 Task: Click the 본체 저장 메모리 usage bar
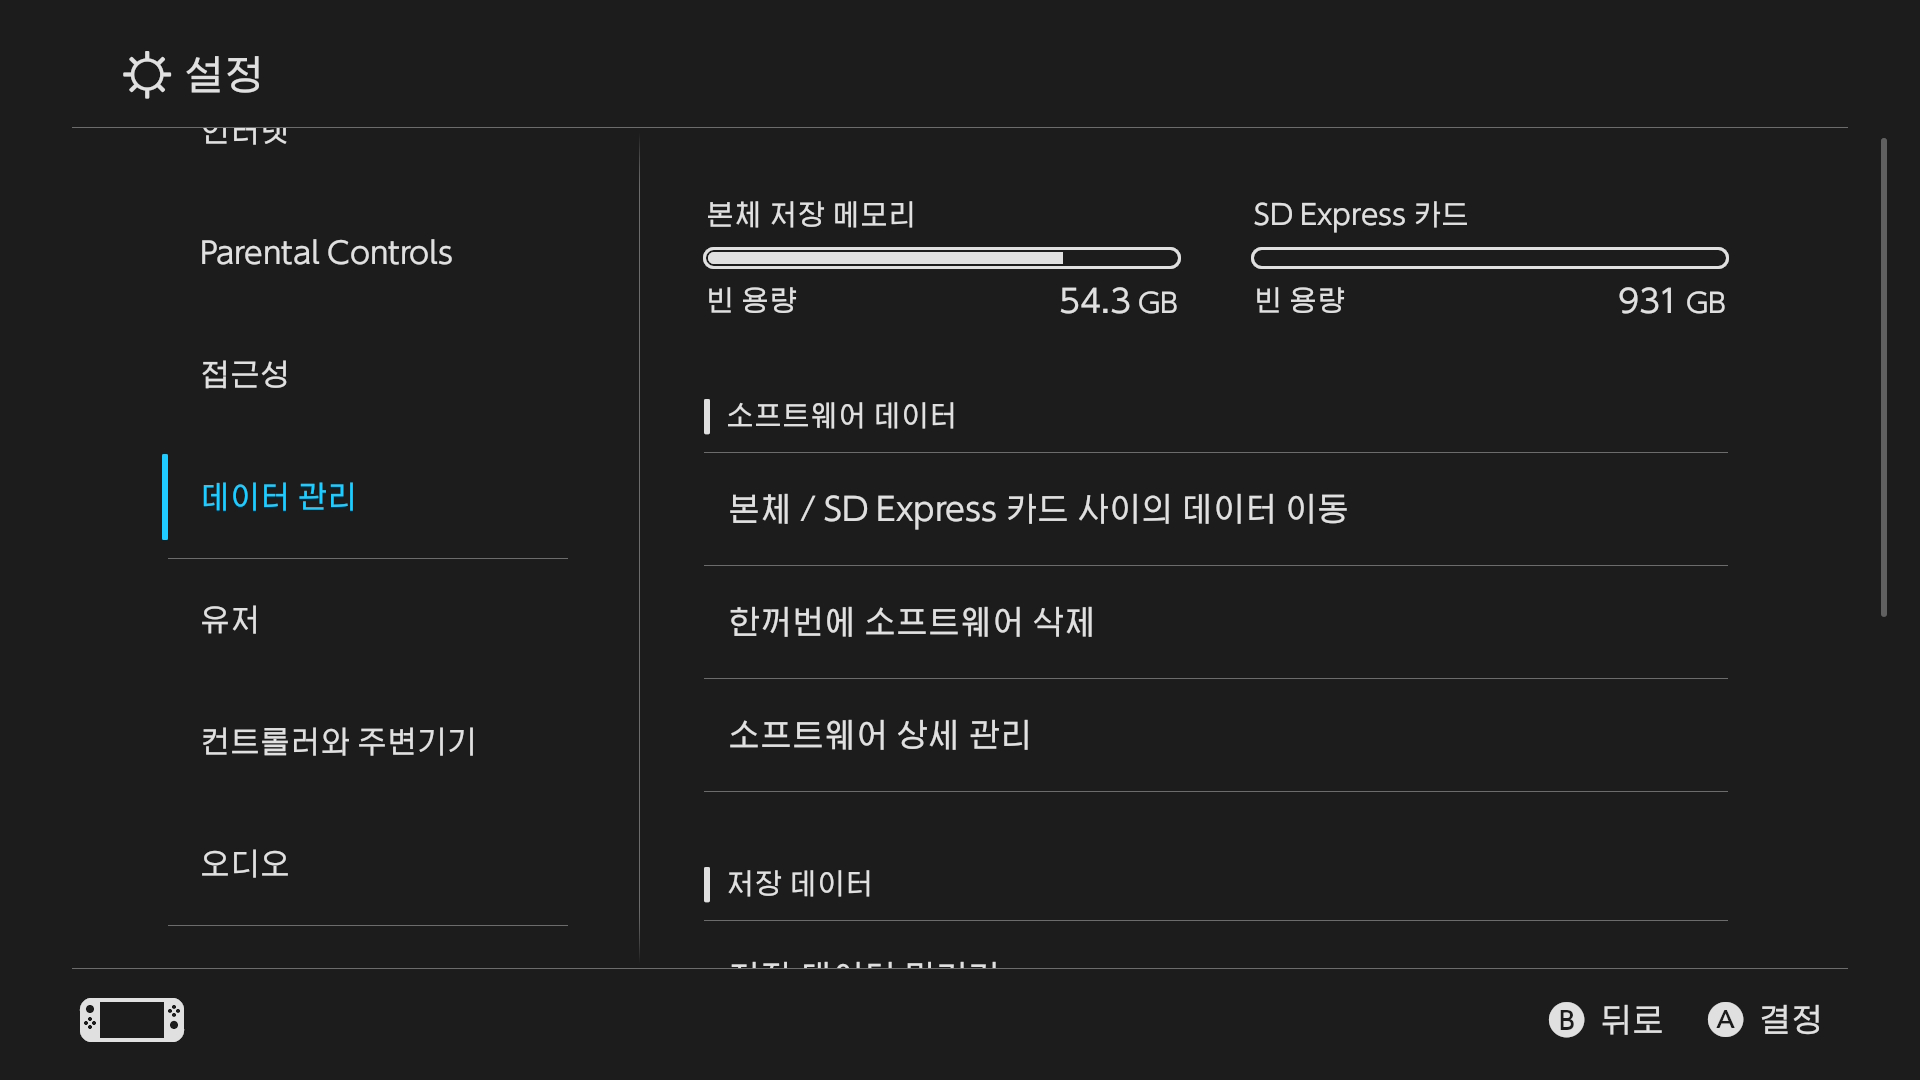(x=942, y=258)
